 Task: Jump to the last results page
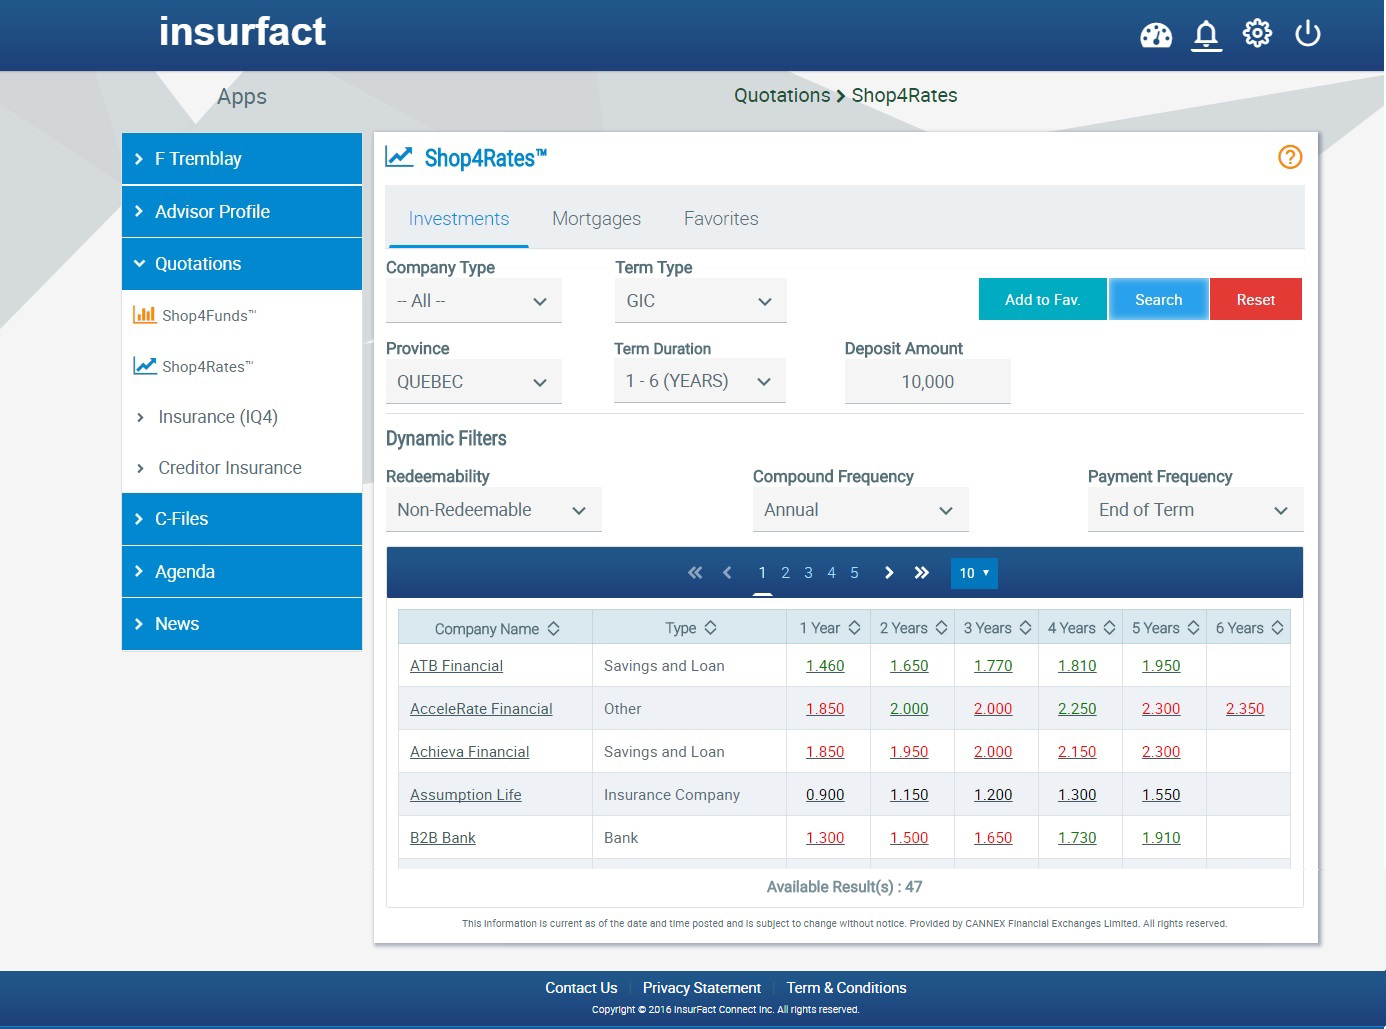pyautogui.click(x=922, y=573)
